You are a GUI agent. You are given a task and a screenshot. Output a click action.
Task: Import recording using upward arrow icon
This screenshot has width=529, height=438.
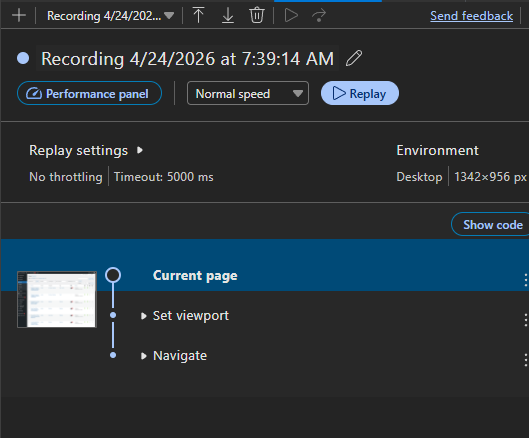(198, 16)
